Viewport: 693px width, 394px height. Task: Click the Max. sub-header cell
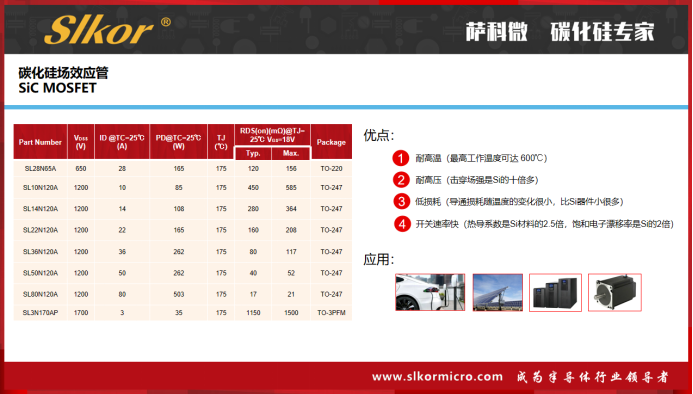(x=291, y=153)
